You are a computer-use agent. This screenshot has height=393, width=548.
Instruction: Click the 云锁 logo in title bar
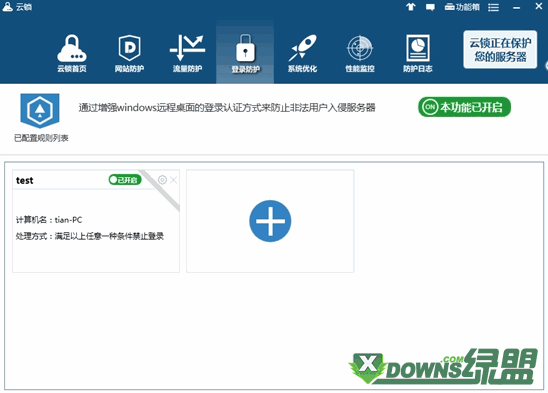(x=17, y=7)
